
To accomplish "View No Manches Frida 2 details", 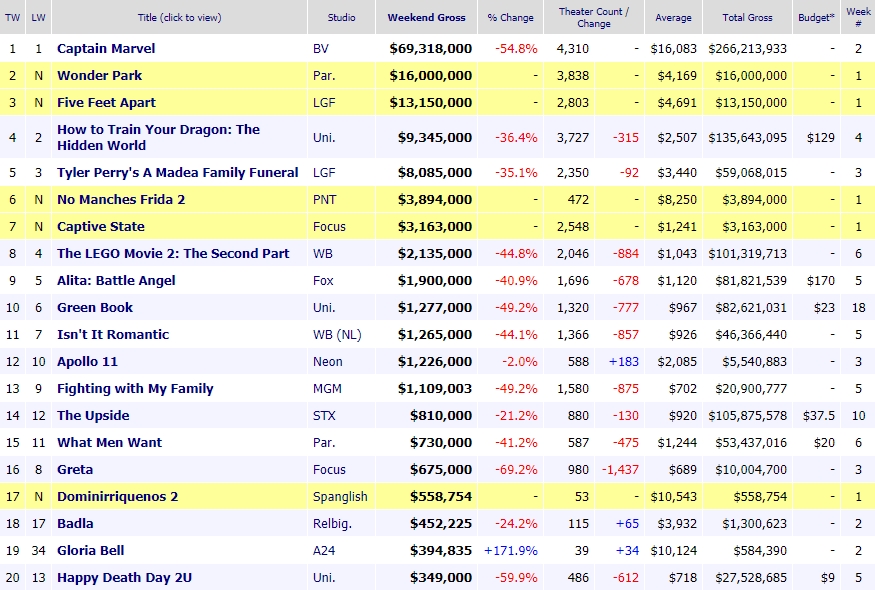I will (x=121, y=199).
